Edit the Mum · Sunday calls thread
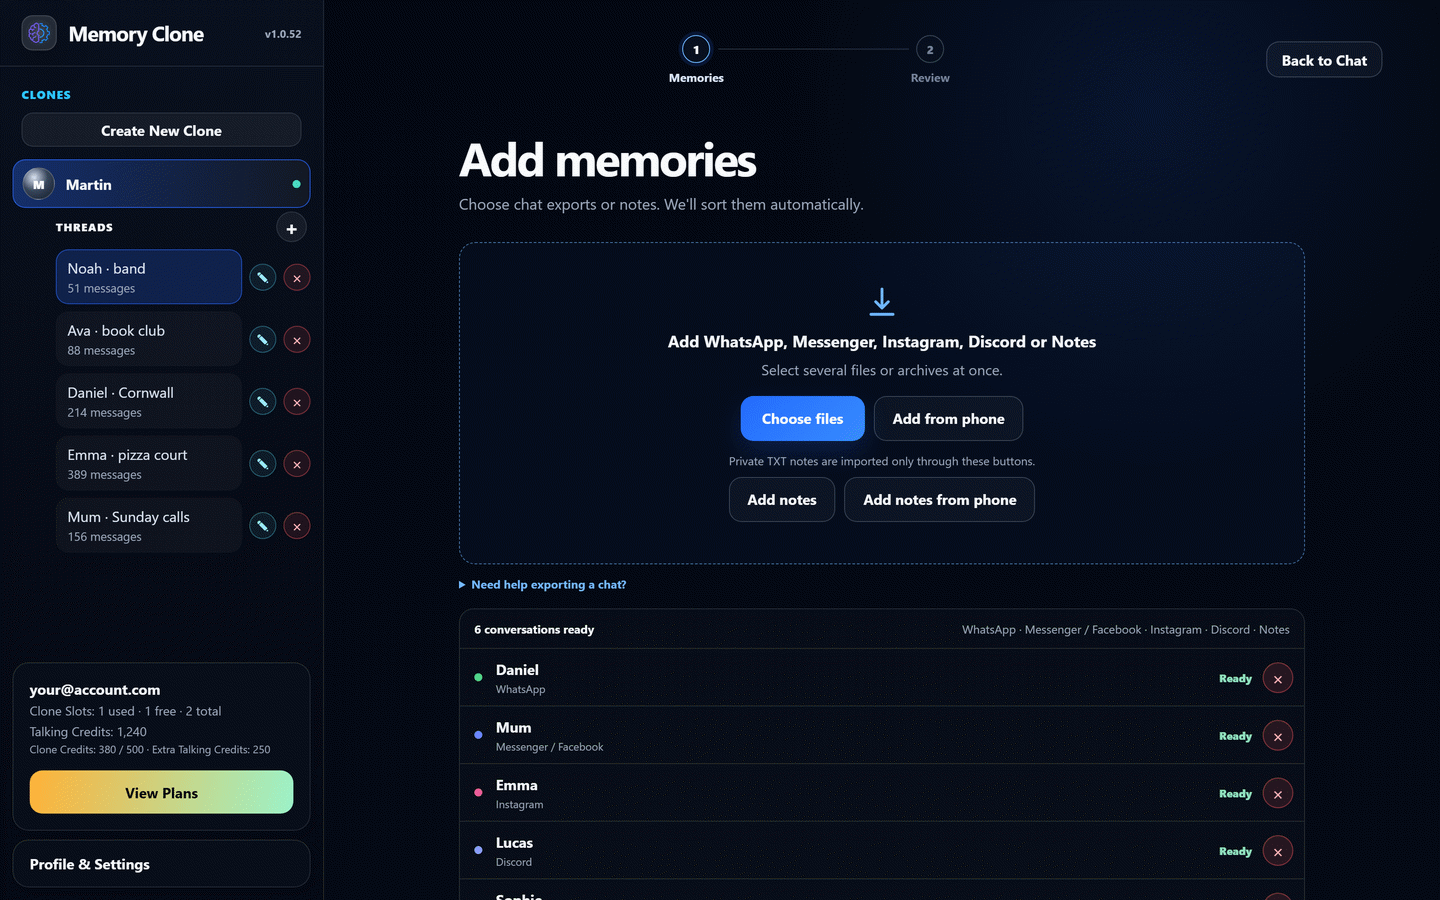 (x=262, y=526)
